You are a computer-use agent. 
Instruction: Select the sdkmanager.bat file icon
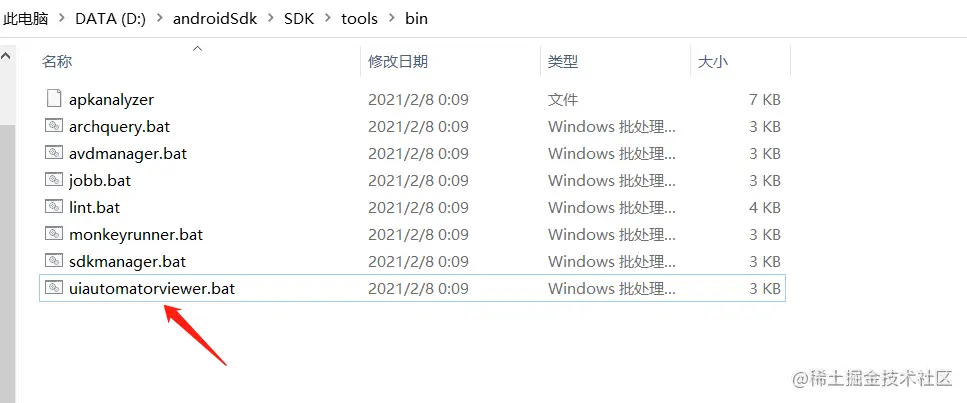[54, 261]
